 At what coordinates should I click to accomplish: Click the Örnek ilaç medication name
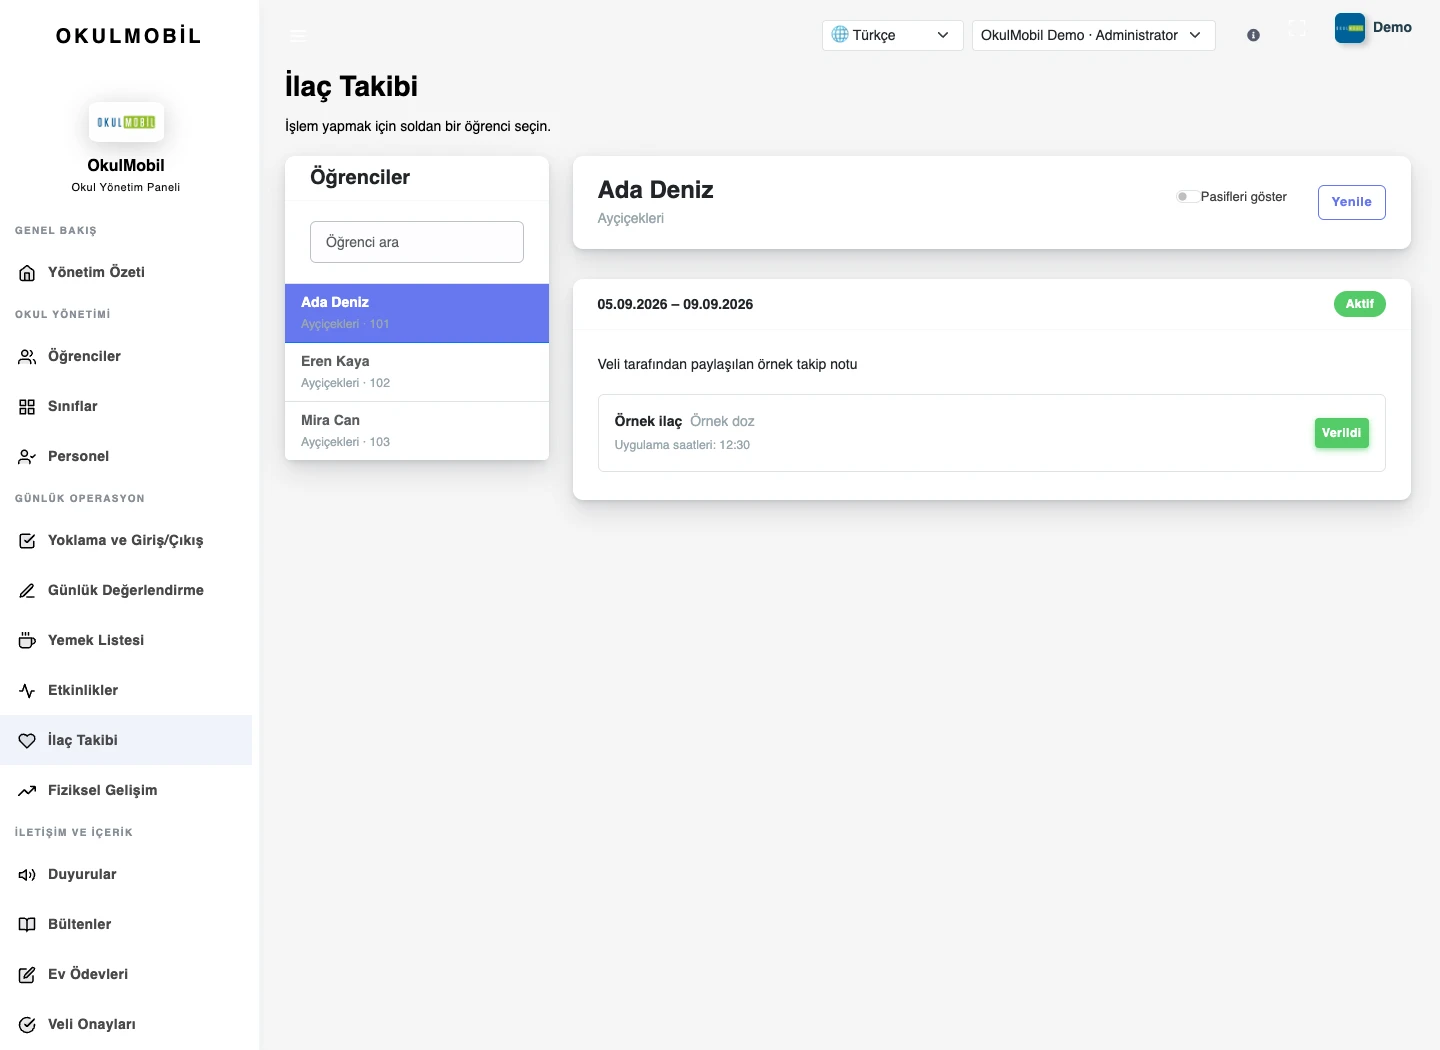click(x=648, y=421)
